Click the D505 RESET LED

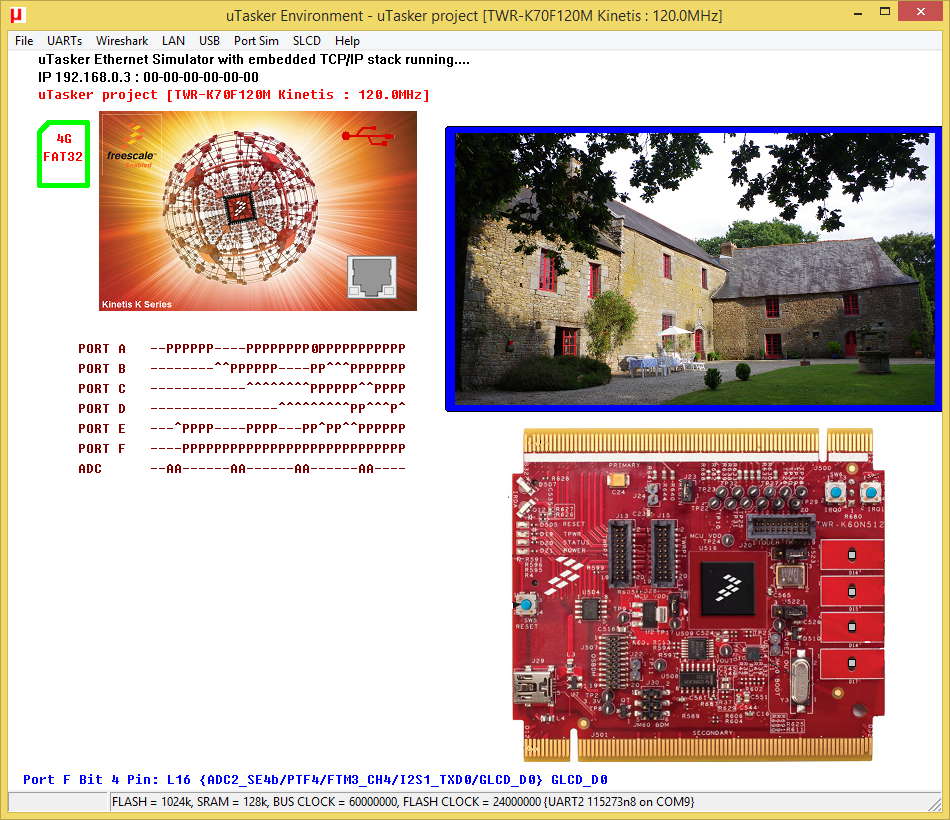coord(523,524)
